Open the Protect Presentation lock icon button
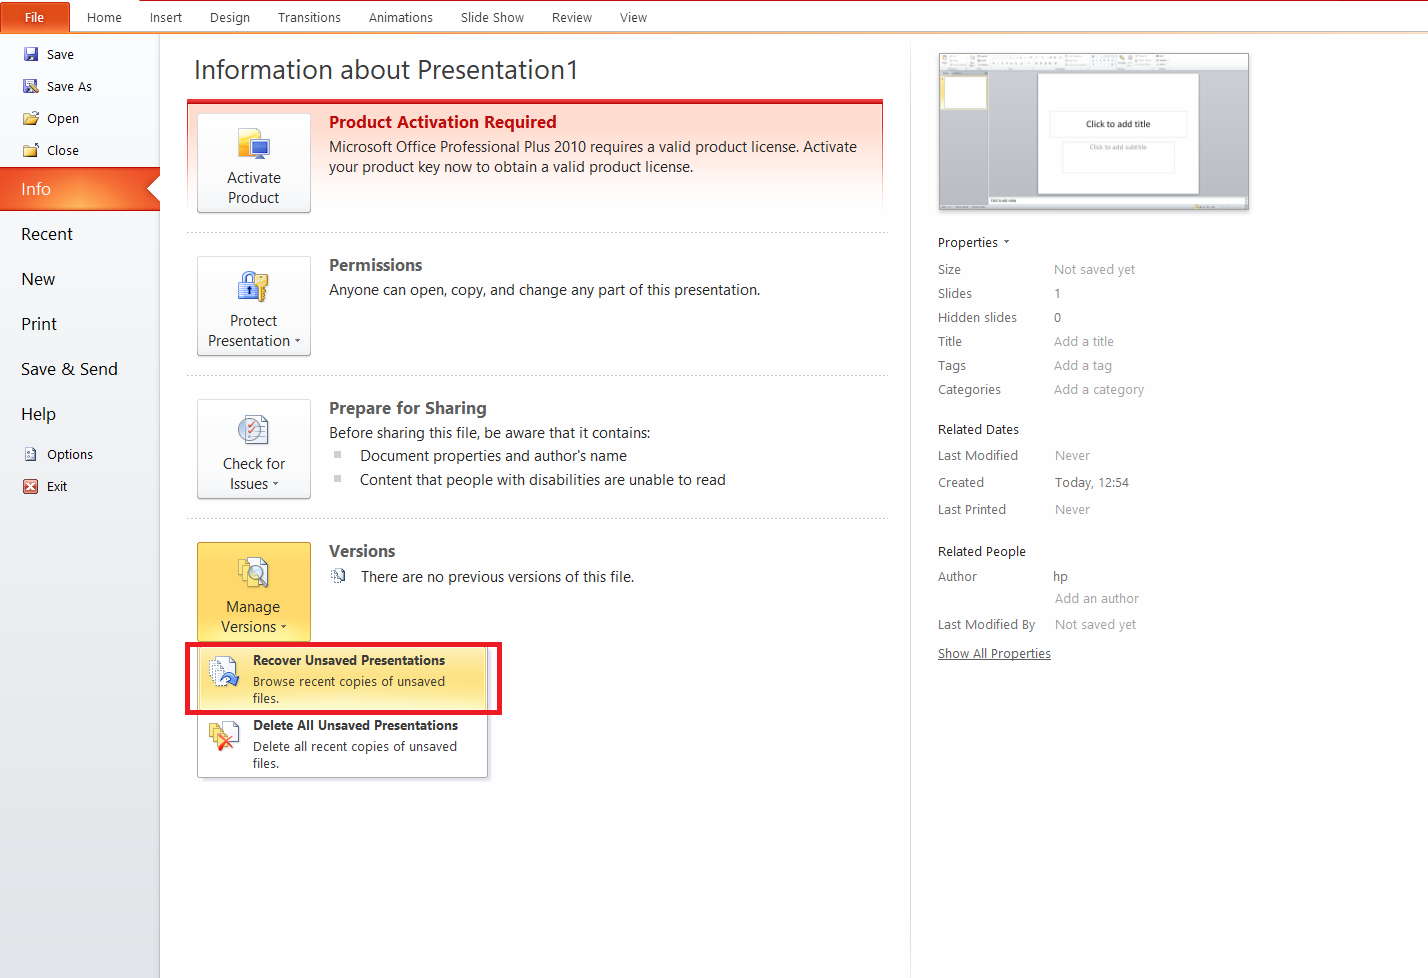The height and width of the screenshot is (978, 1428). [x=254, y=306]
